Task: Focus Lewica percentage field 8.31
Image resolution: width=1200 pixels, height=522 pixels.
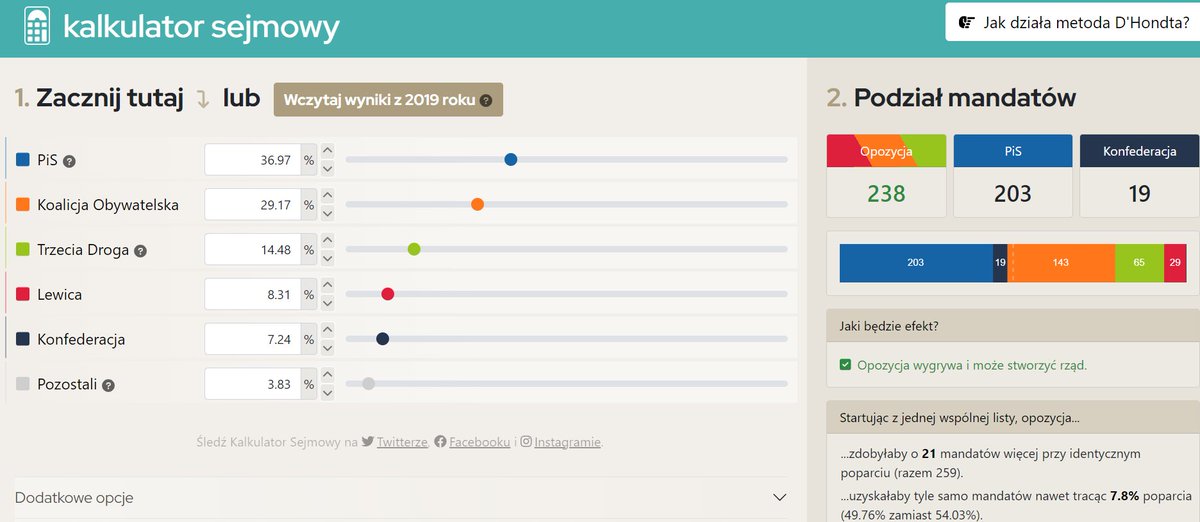Action: (252, 295)
